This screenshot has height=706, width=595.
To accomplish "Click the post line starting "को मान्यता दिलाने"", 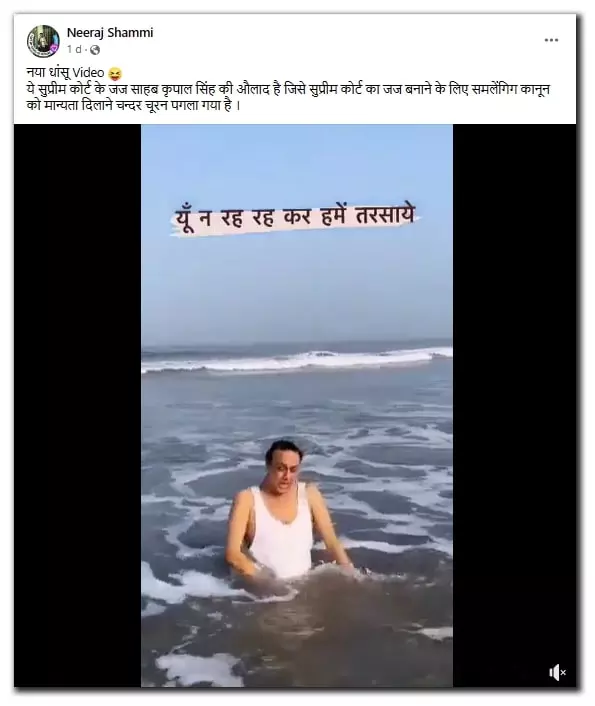I will 133,106.
